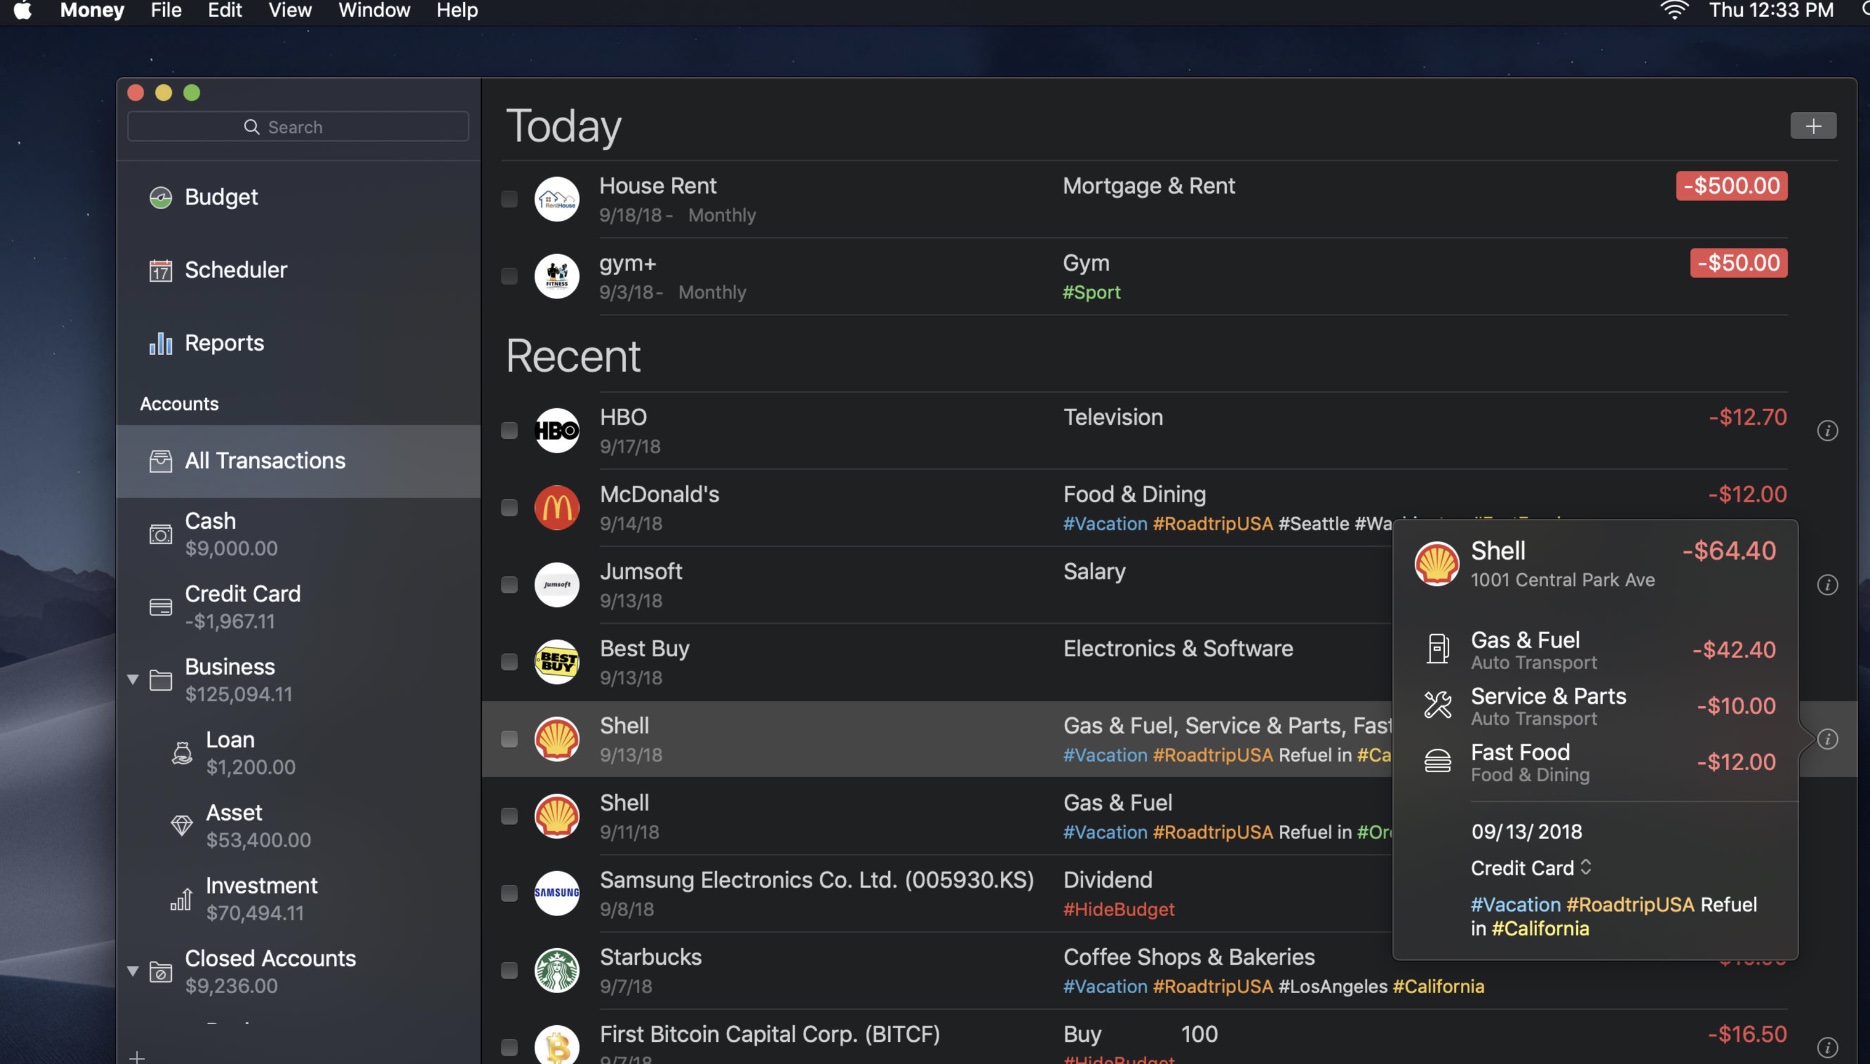Click the Gas & Fuel pump icon
This screenshot has width=1870, height=1064.
tap(1437, 650)
